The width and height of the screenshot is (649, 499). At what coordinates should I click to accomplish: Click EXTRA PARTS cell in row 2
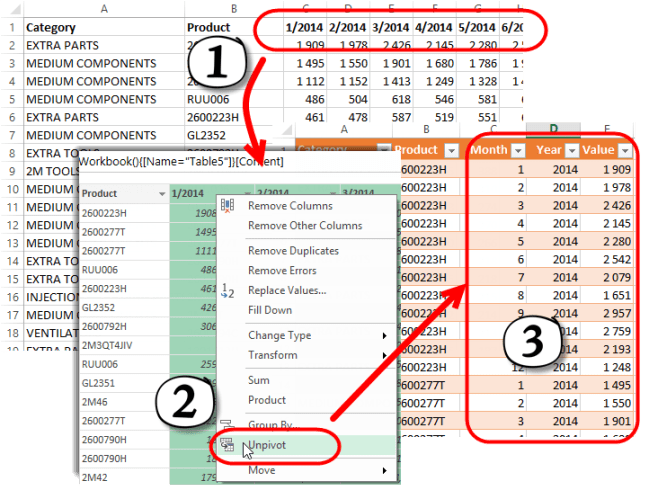click(104, 45)
